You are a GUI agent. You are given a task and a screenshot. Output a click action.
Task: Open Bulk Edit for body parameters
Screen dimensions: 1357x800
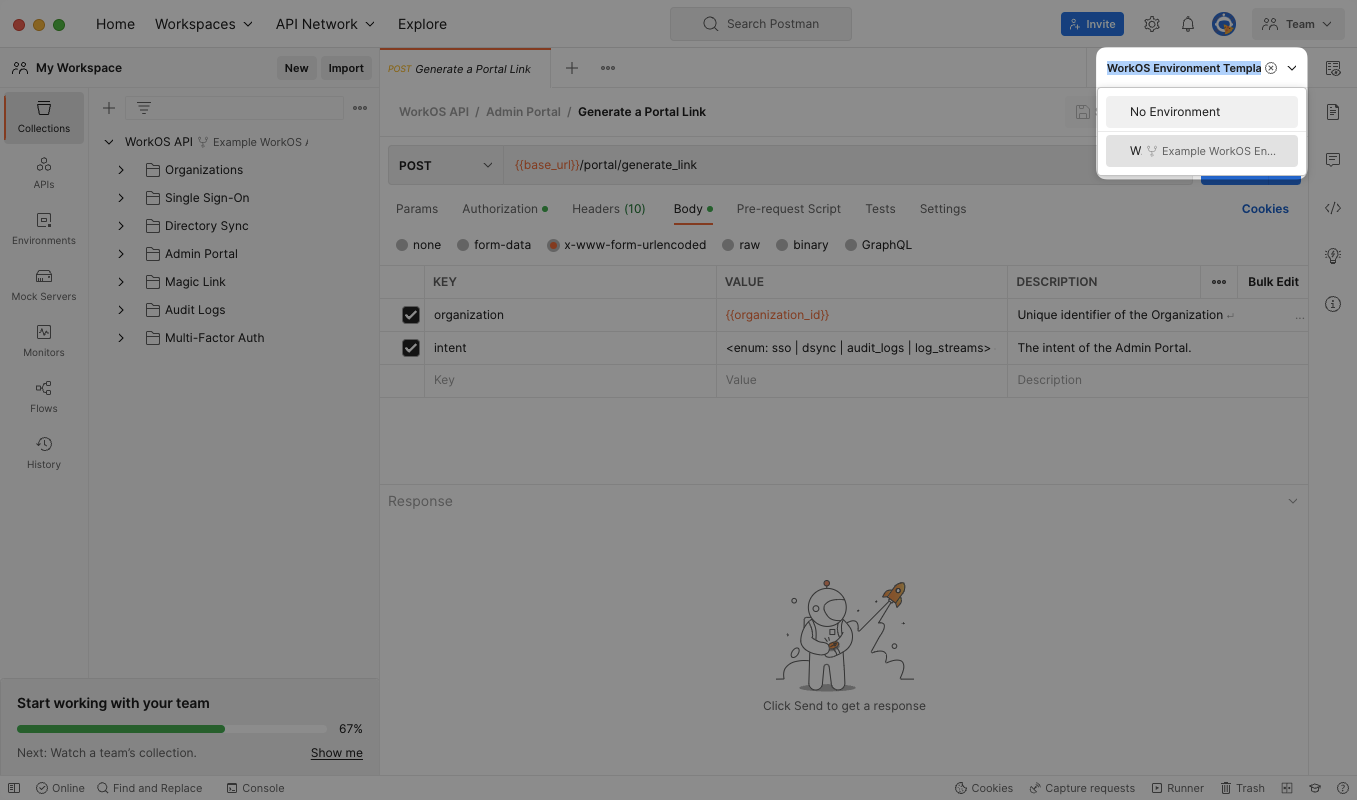coord(1272,281)
